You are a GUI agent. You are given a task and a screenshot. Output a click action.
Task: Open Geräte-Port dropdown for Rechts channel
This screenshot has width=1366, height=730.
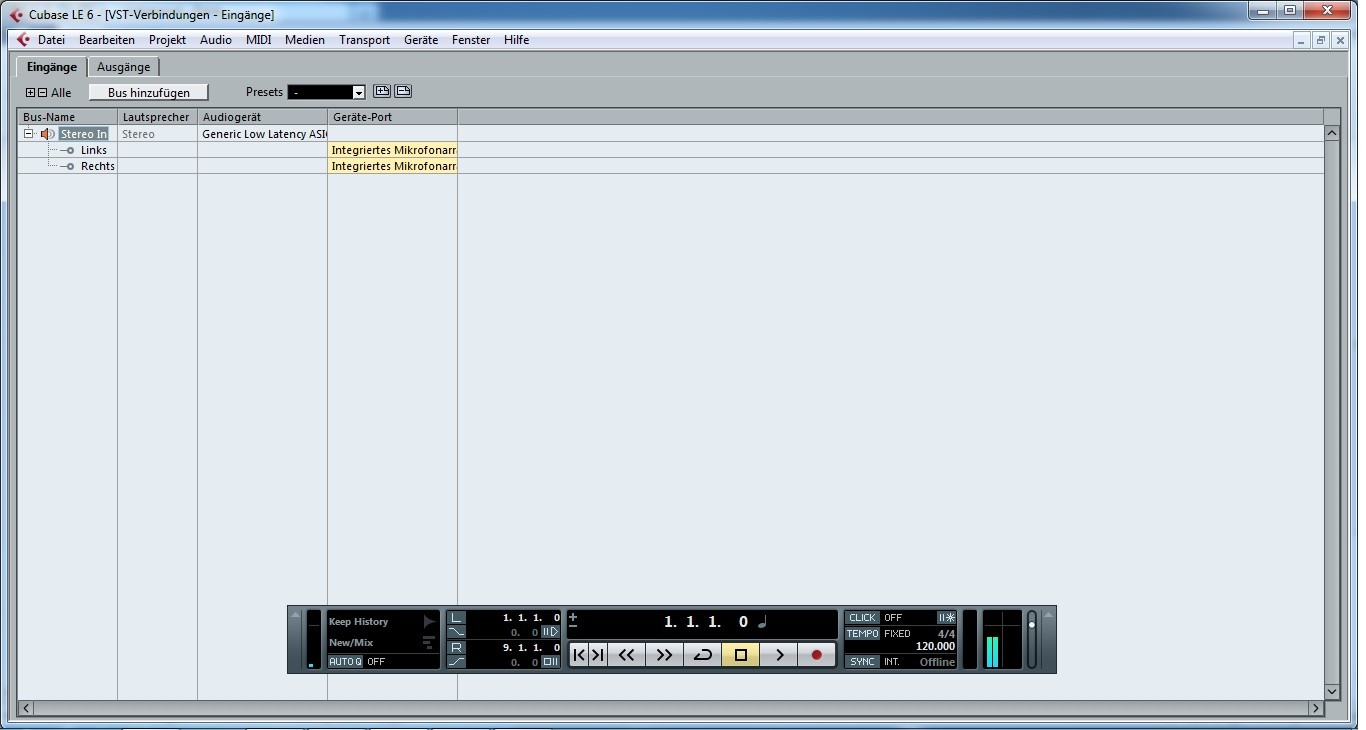393,166
